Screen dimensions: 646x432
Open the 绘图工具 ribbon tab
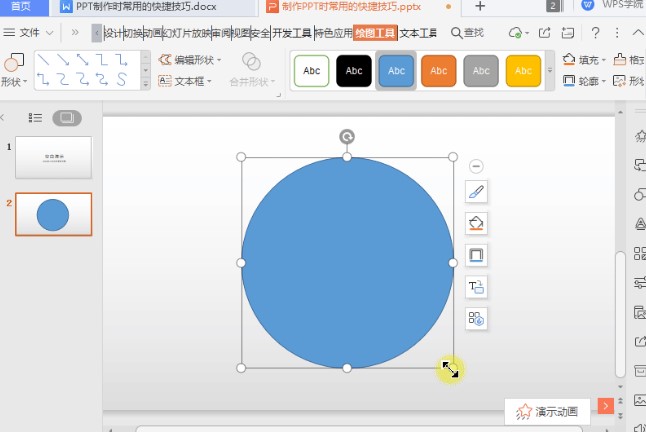[375, 33]
